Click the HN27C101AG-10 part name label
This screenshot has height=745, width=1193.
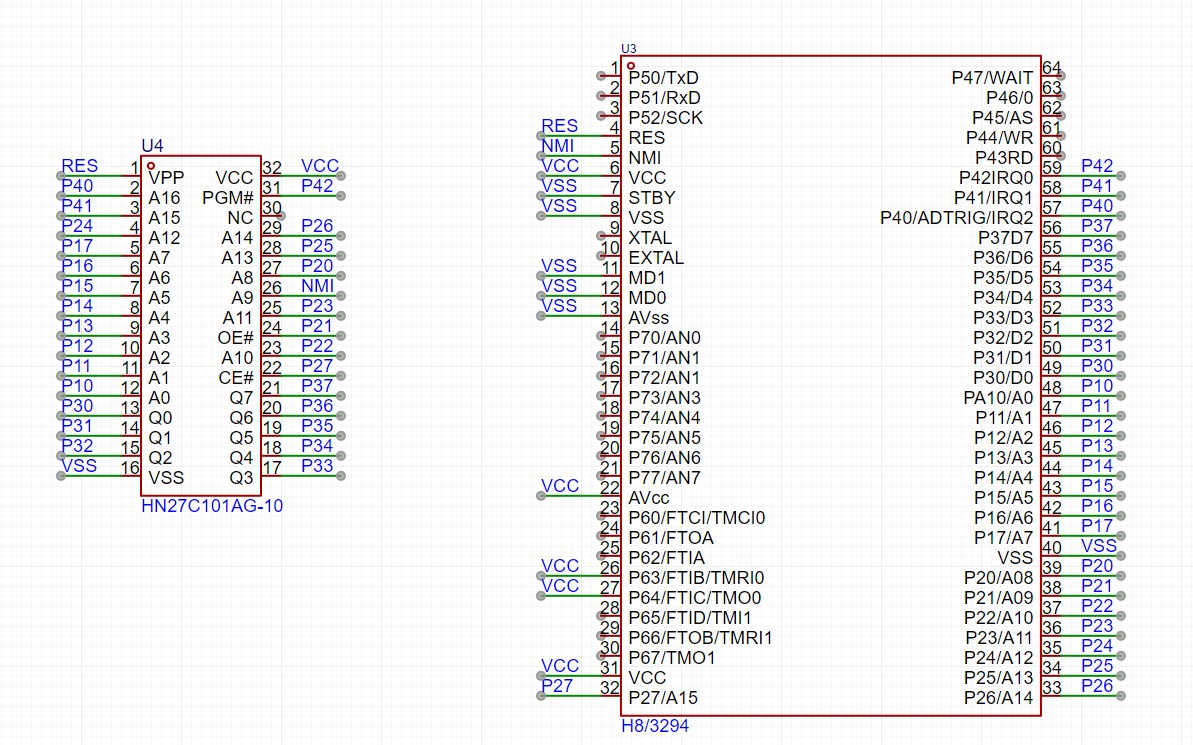(212, 506)
